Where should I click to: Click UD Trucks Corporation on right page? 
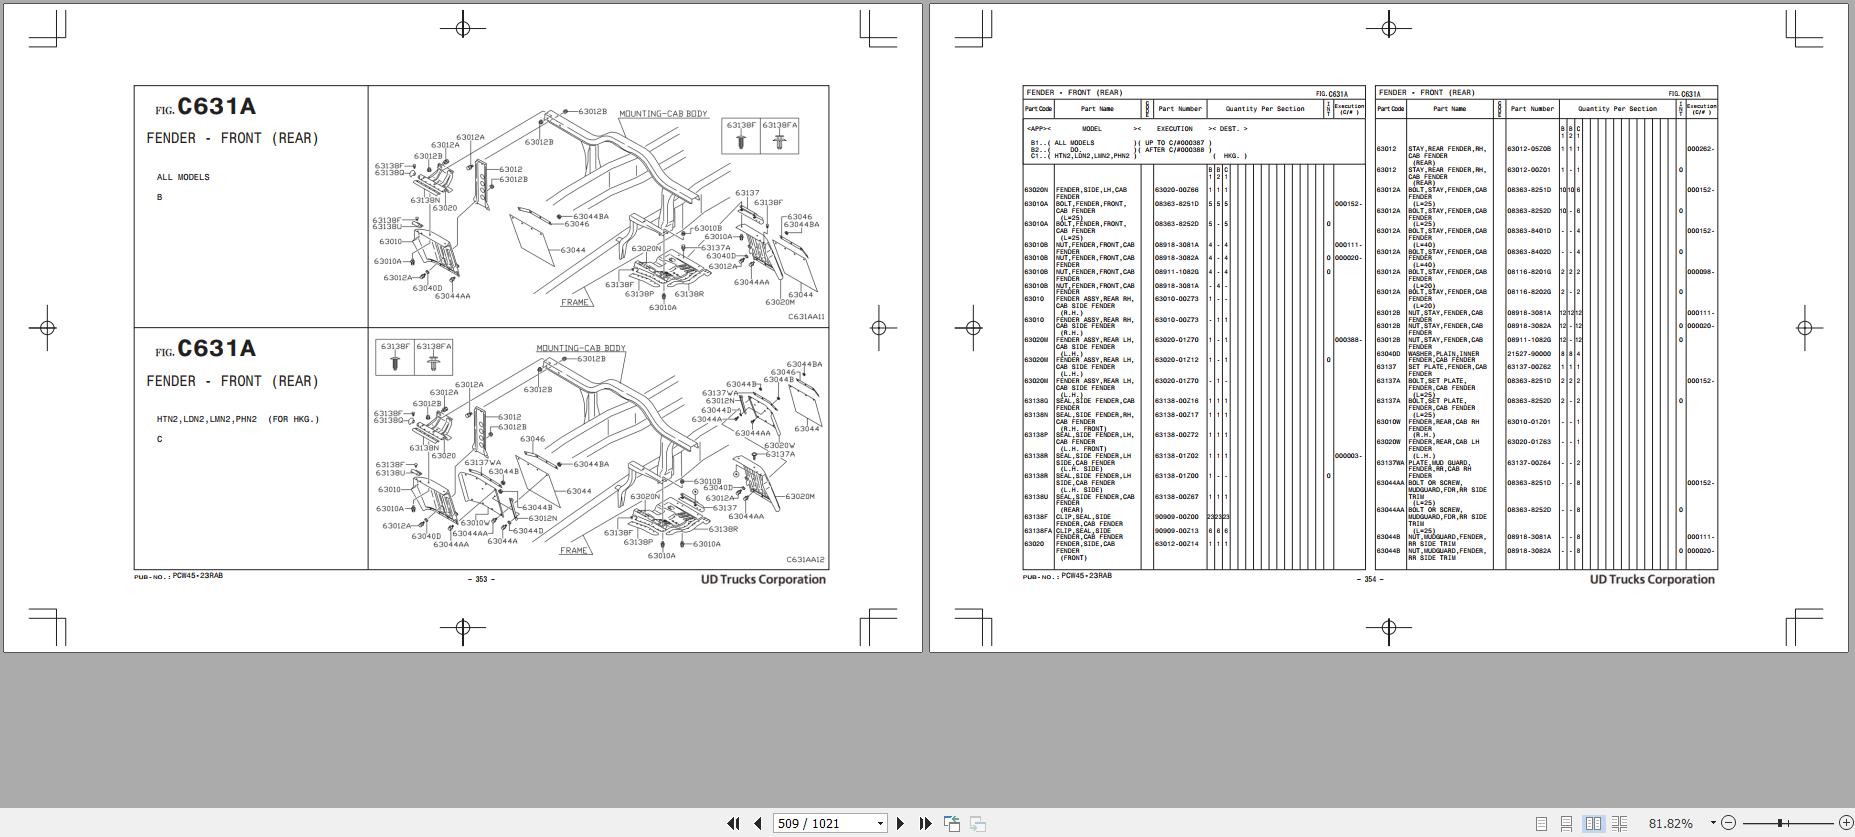click(x=1652, y=579)
